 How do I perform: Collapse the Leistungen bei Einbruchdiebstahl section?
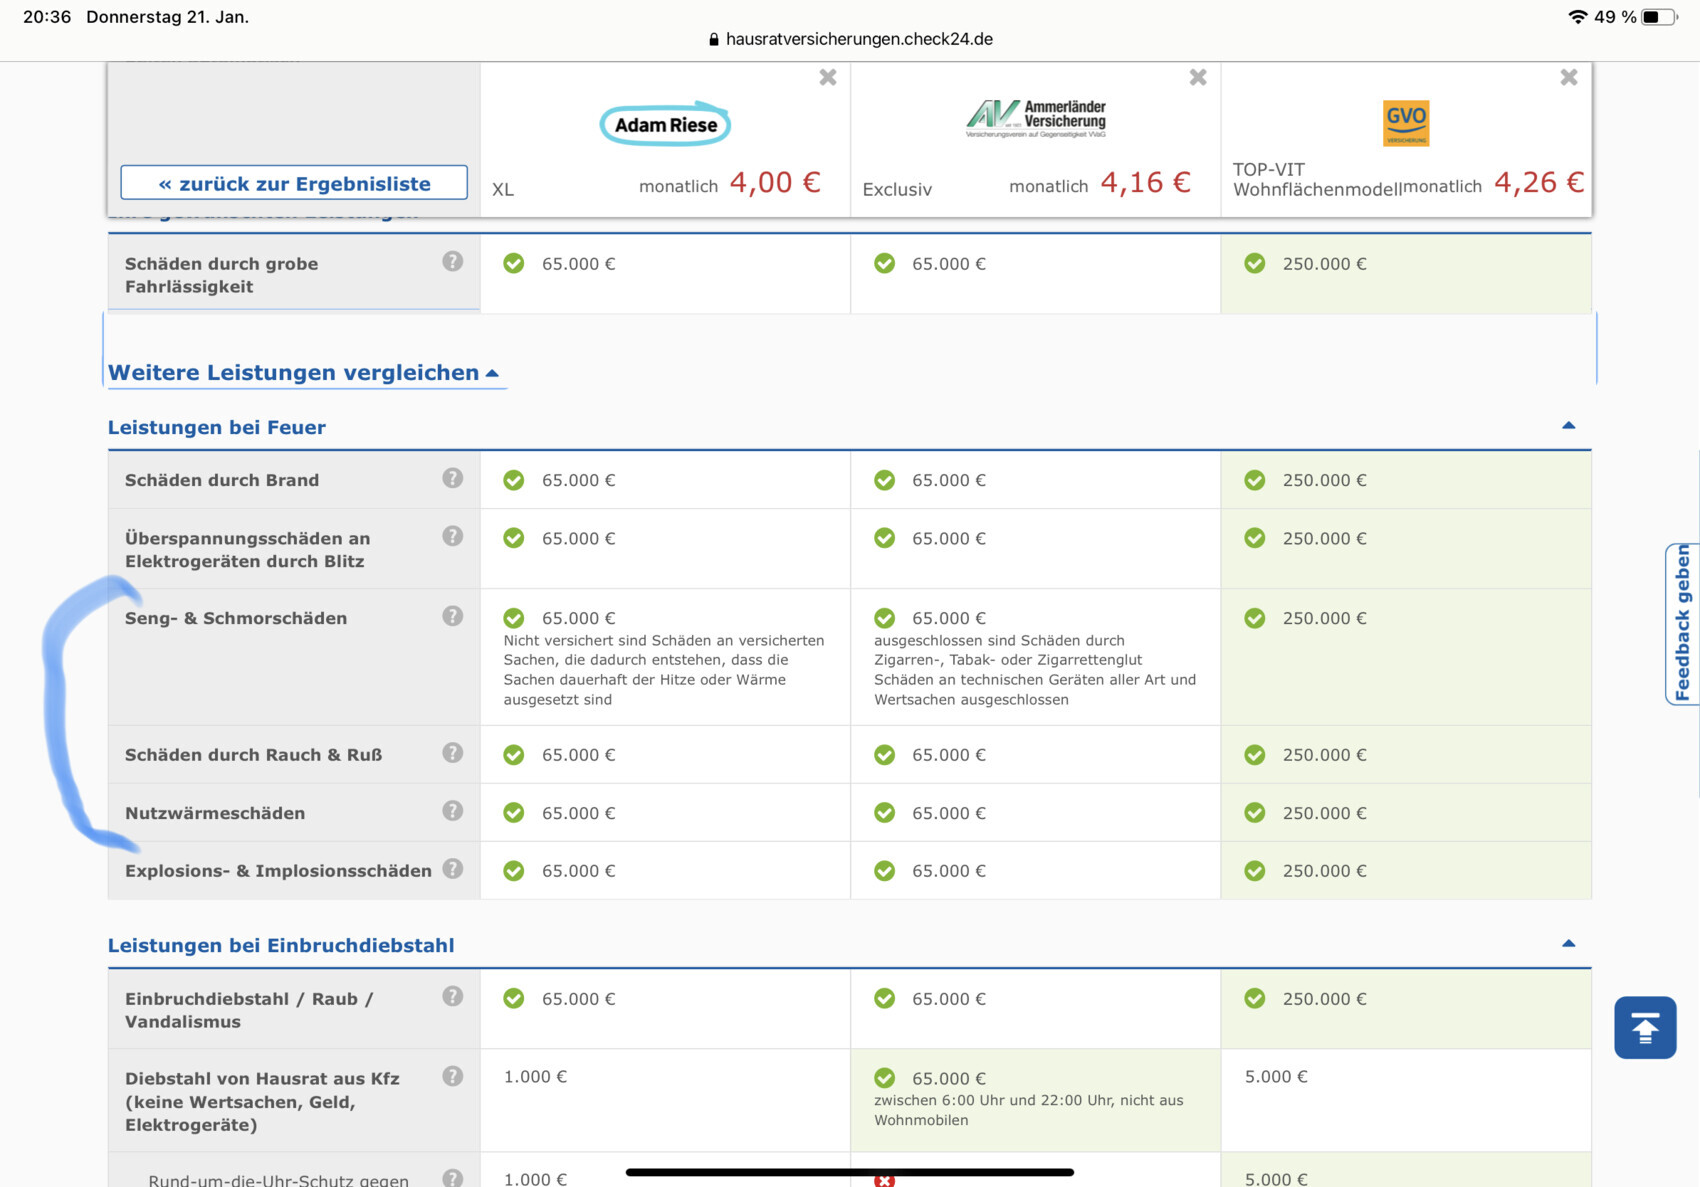[1568, 944]
